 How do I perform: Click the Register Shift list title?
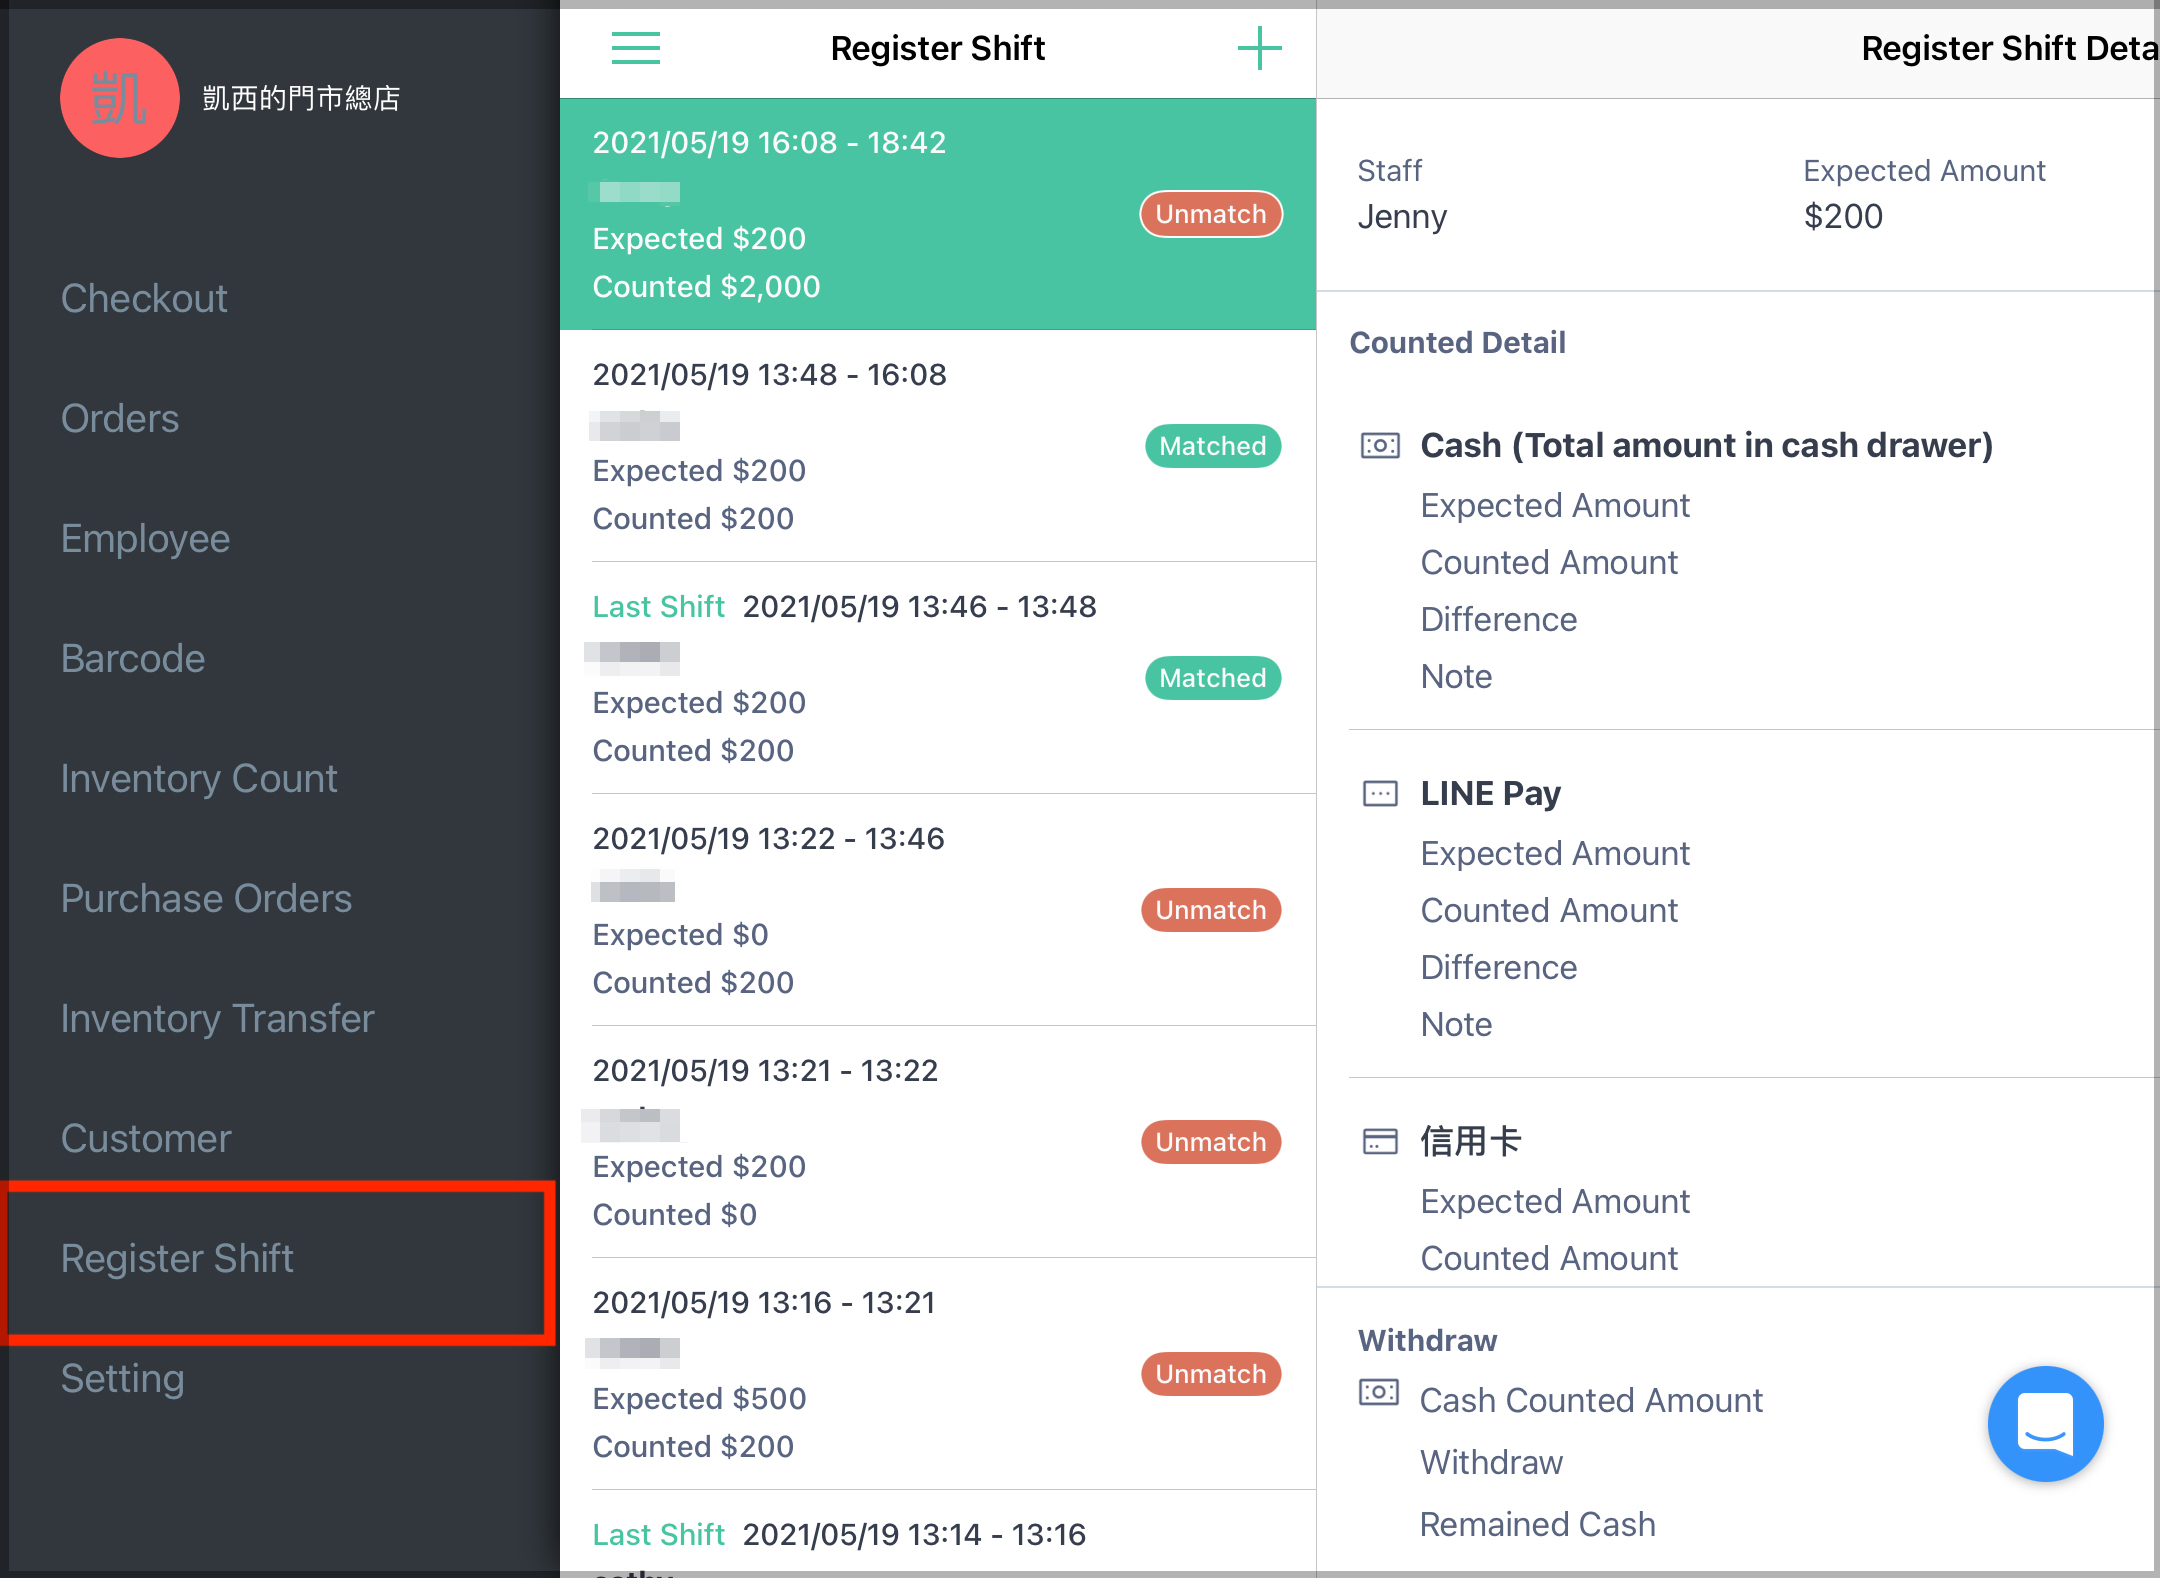(937, 48)
